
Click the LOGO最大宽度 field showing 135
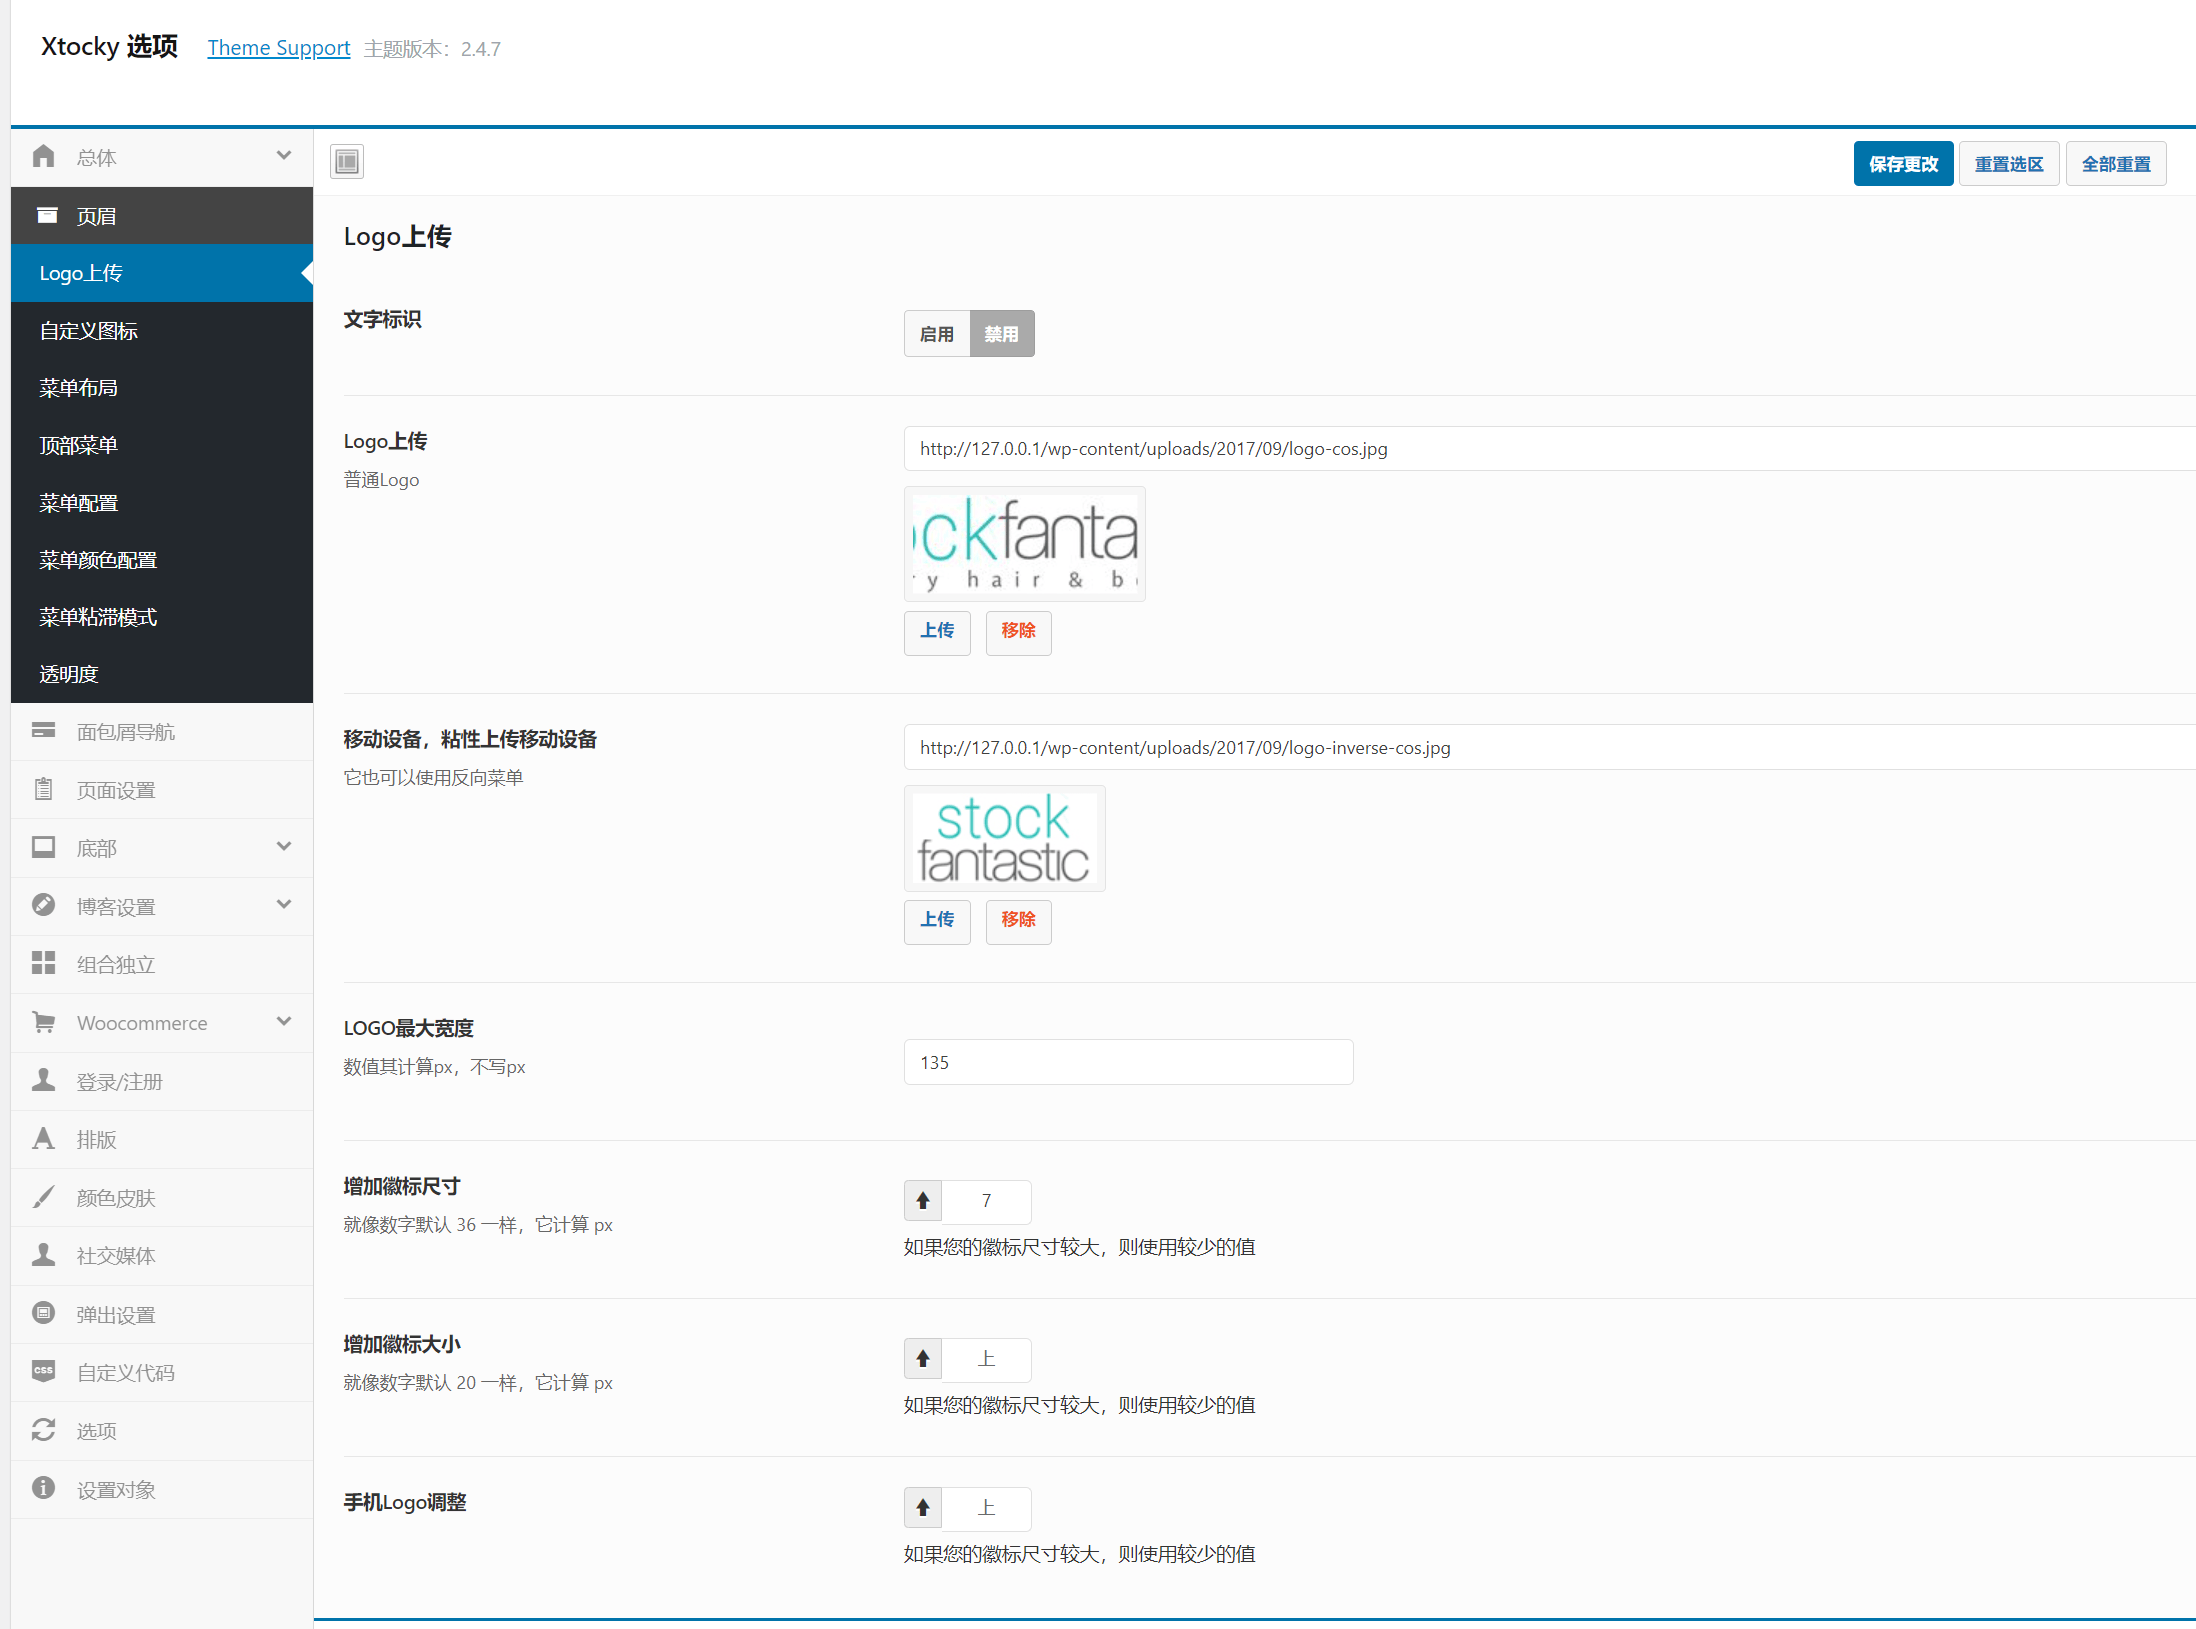(x=1129, y=1062)
